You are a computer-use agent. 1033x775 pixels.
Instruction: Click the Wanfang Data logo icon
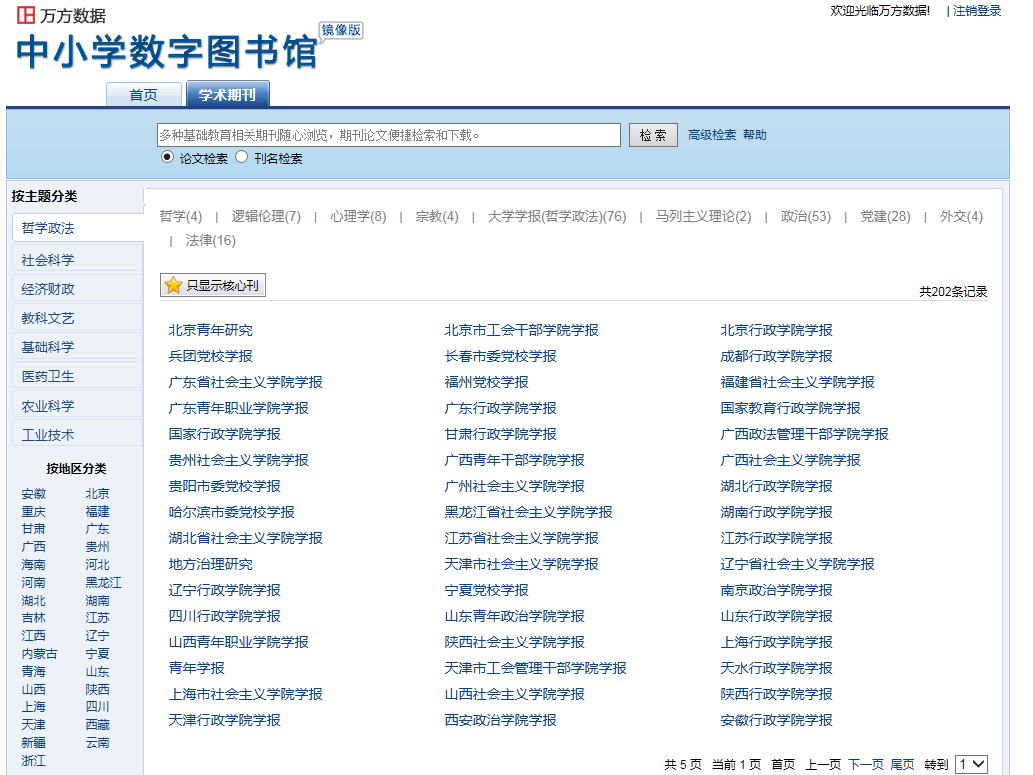pyautogui.click(x=26, y=15)
